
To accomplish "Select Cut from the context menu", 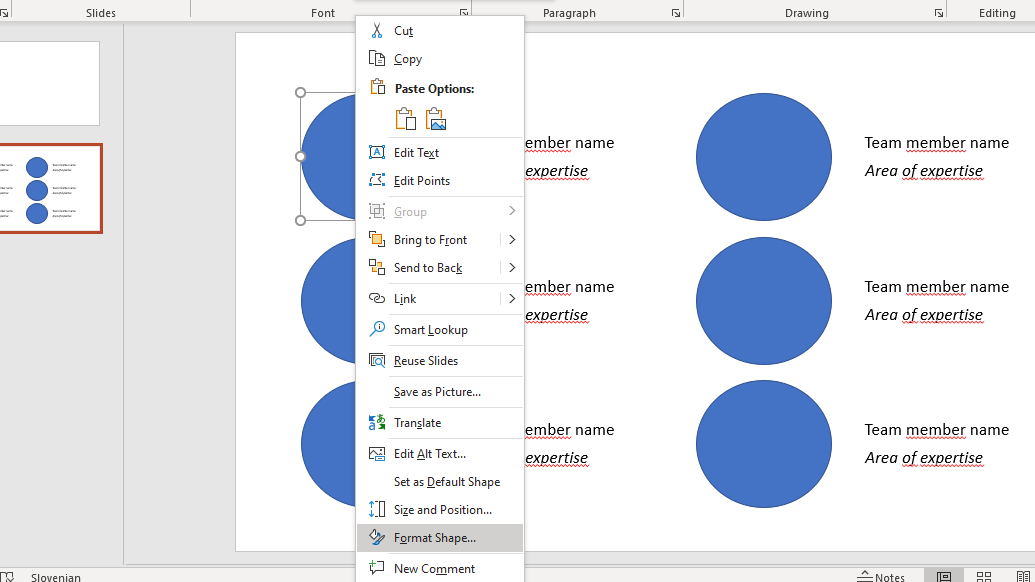I will pos(440,30).
